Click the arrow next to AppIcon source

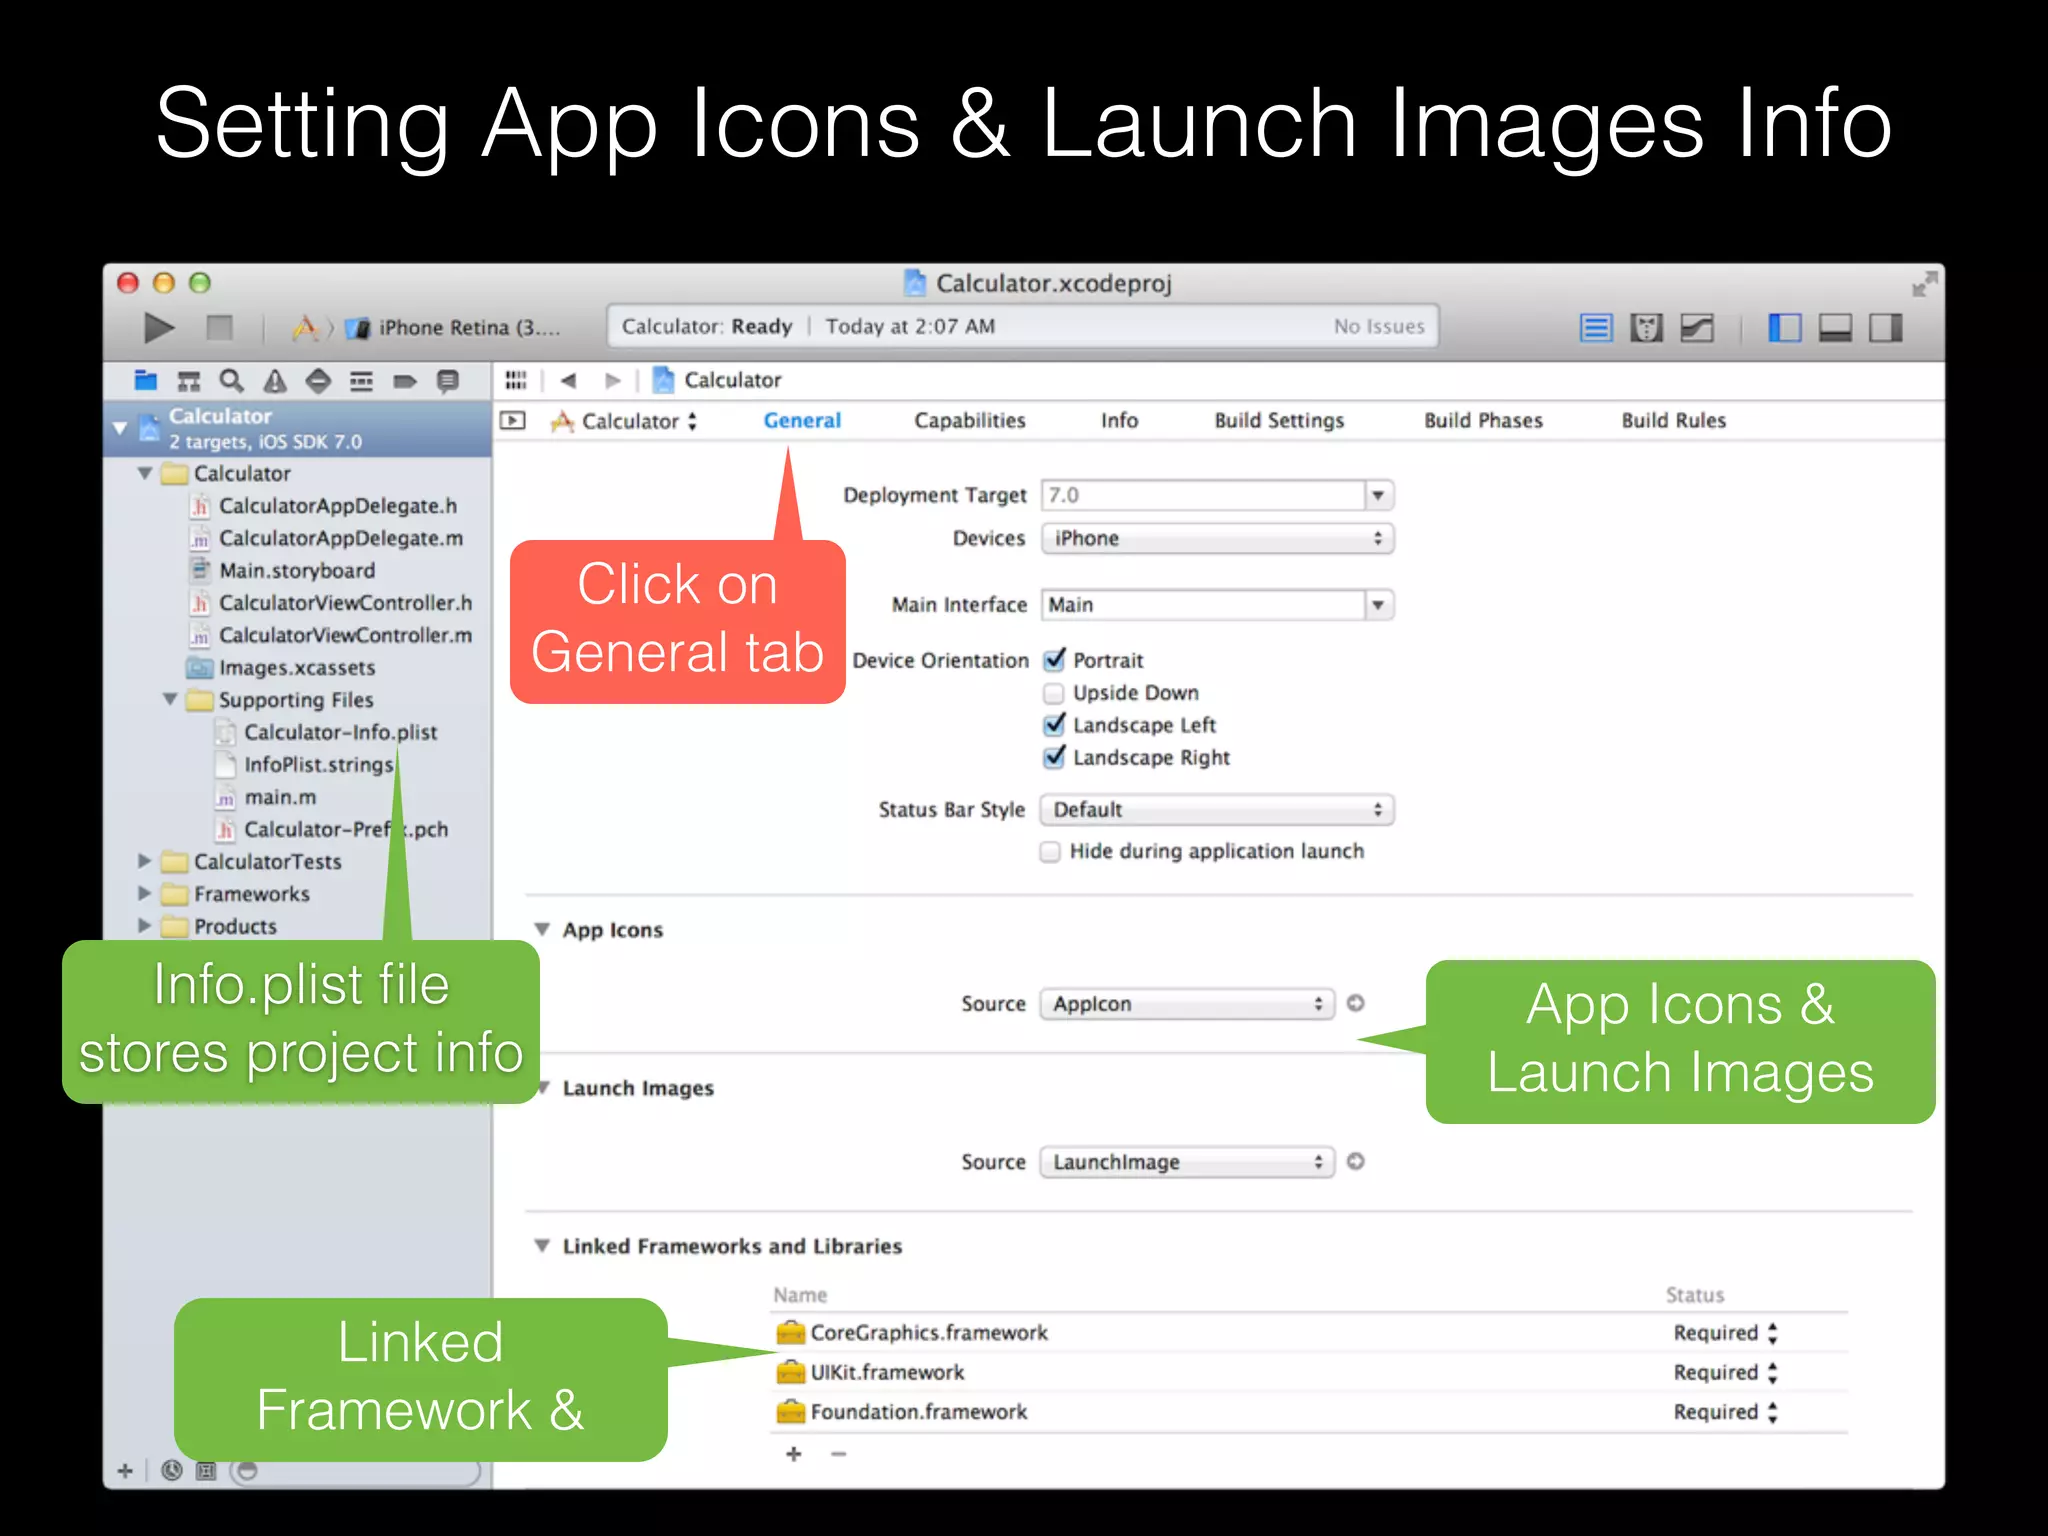coord(1356,1003)
